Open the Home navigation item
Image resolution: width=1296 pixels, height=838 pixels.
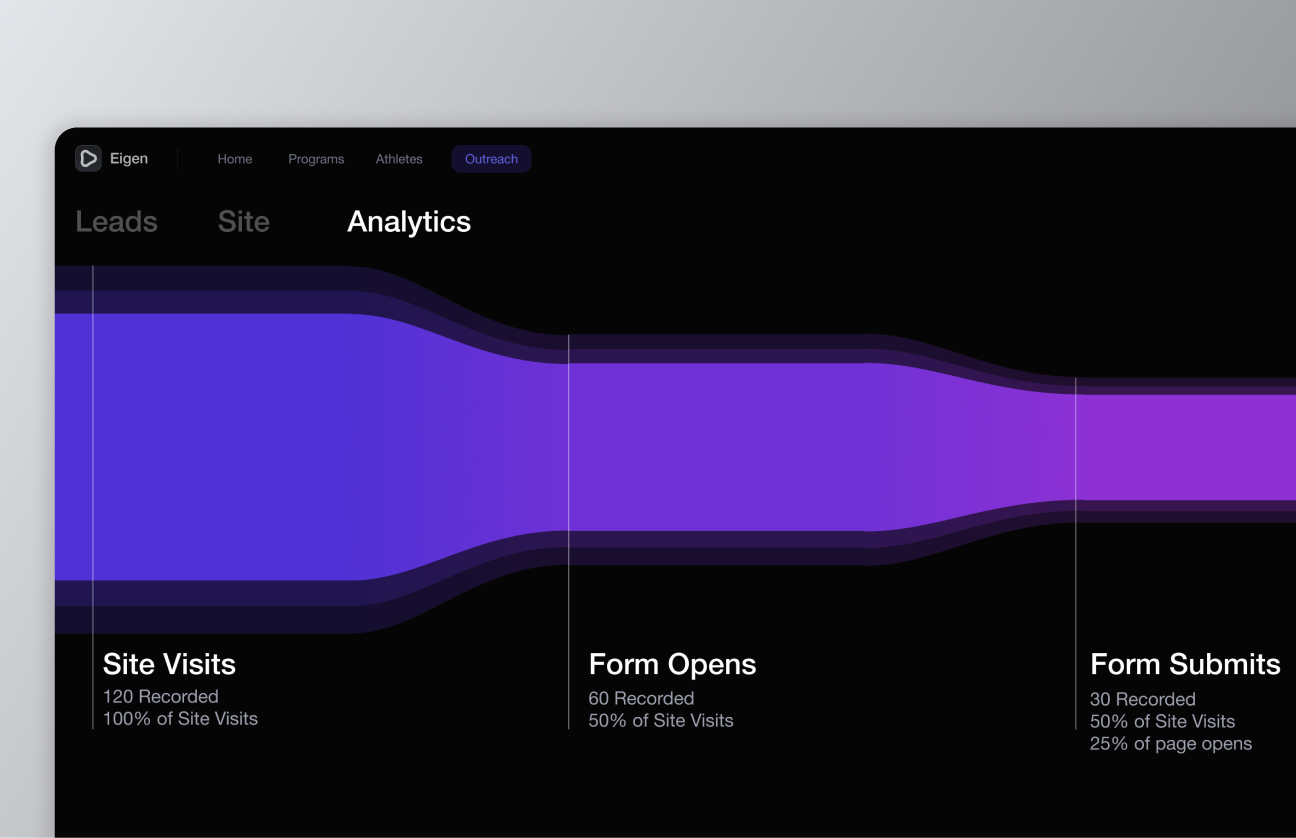click(x=235, y=159)
